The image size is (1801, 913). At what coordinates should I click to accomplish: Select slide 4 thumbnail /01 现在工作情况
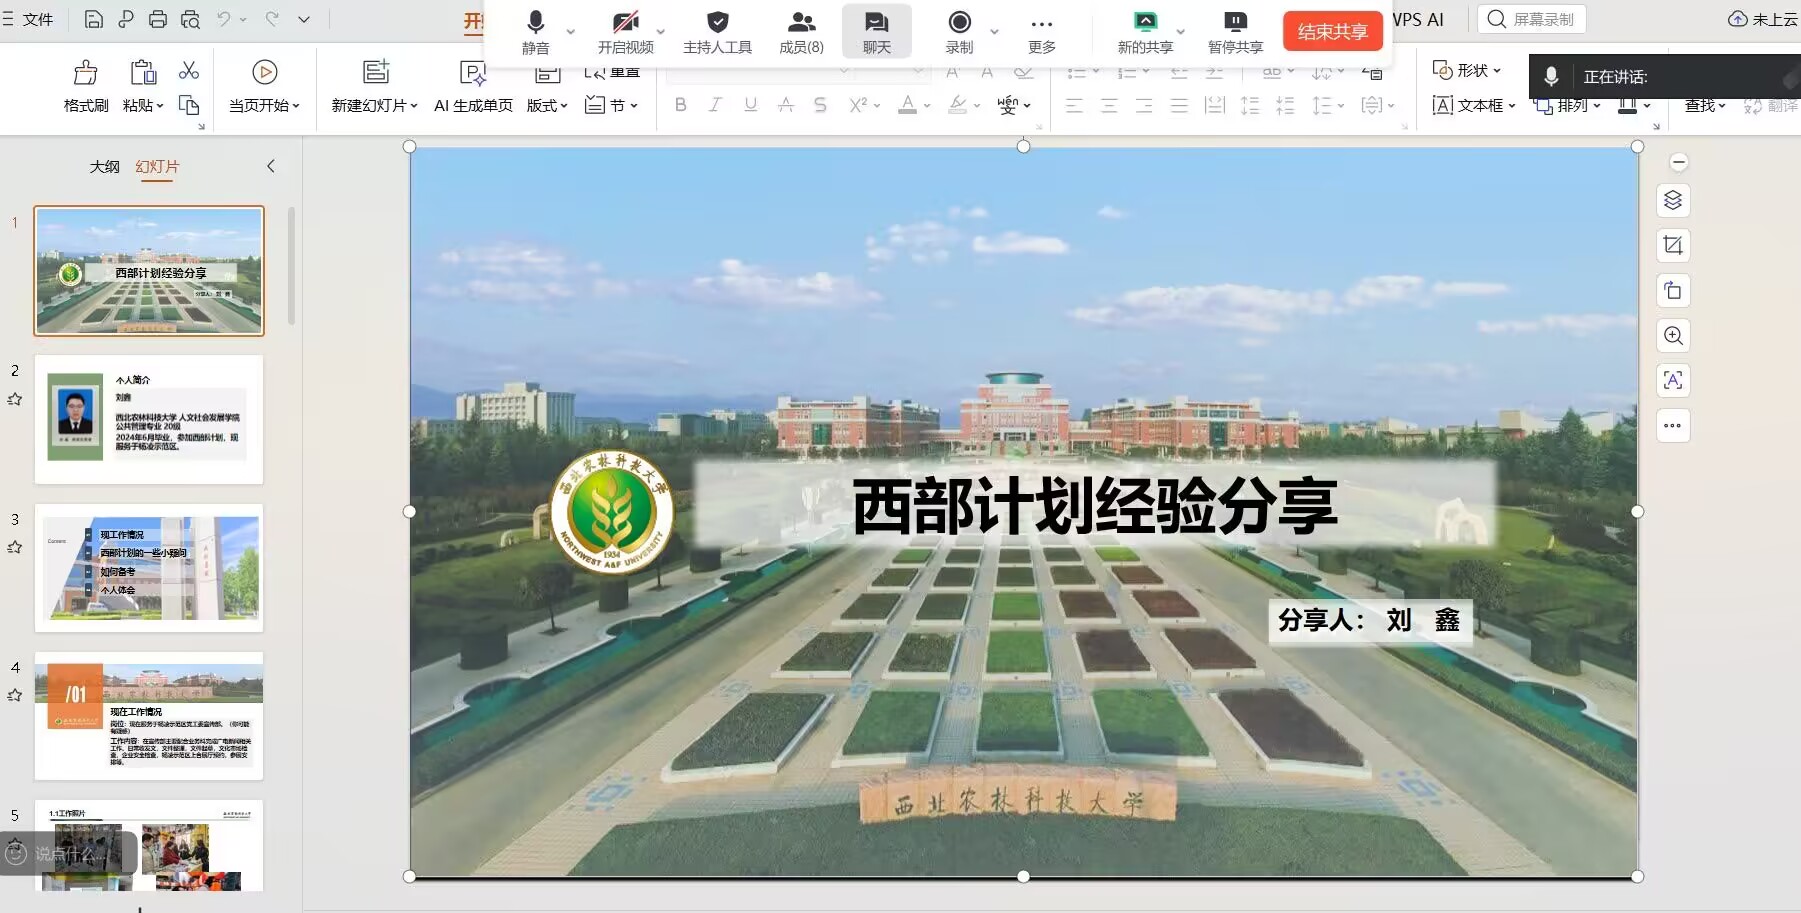pos(149,716)
